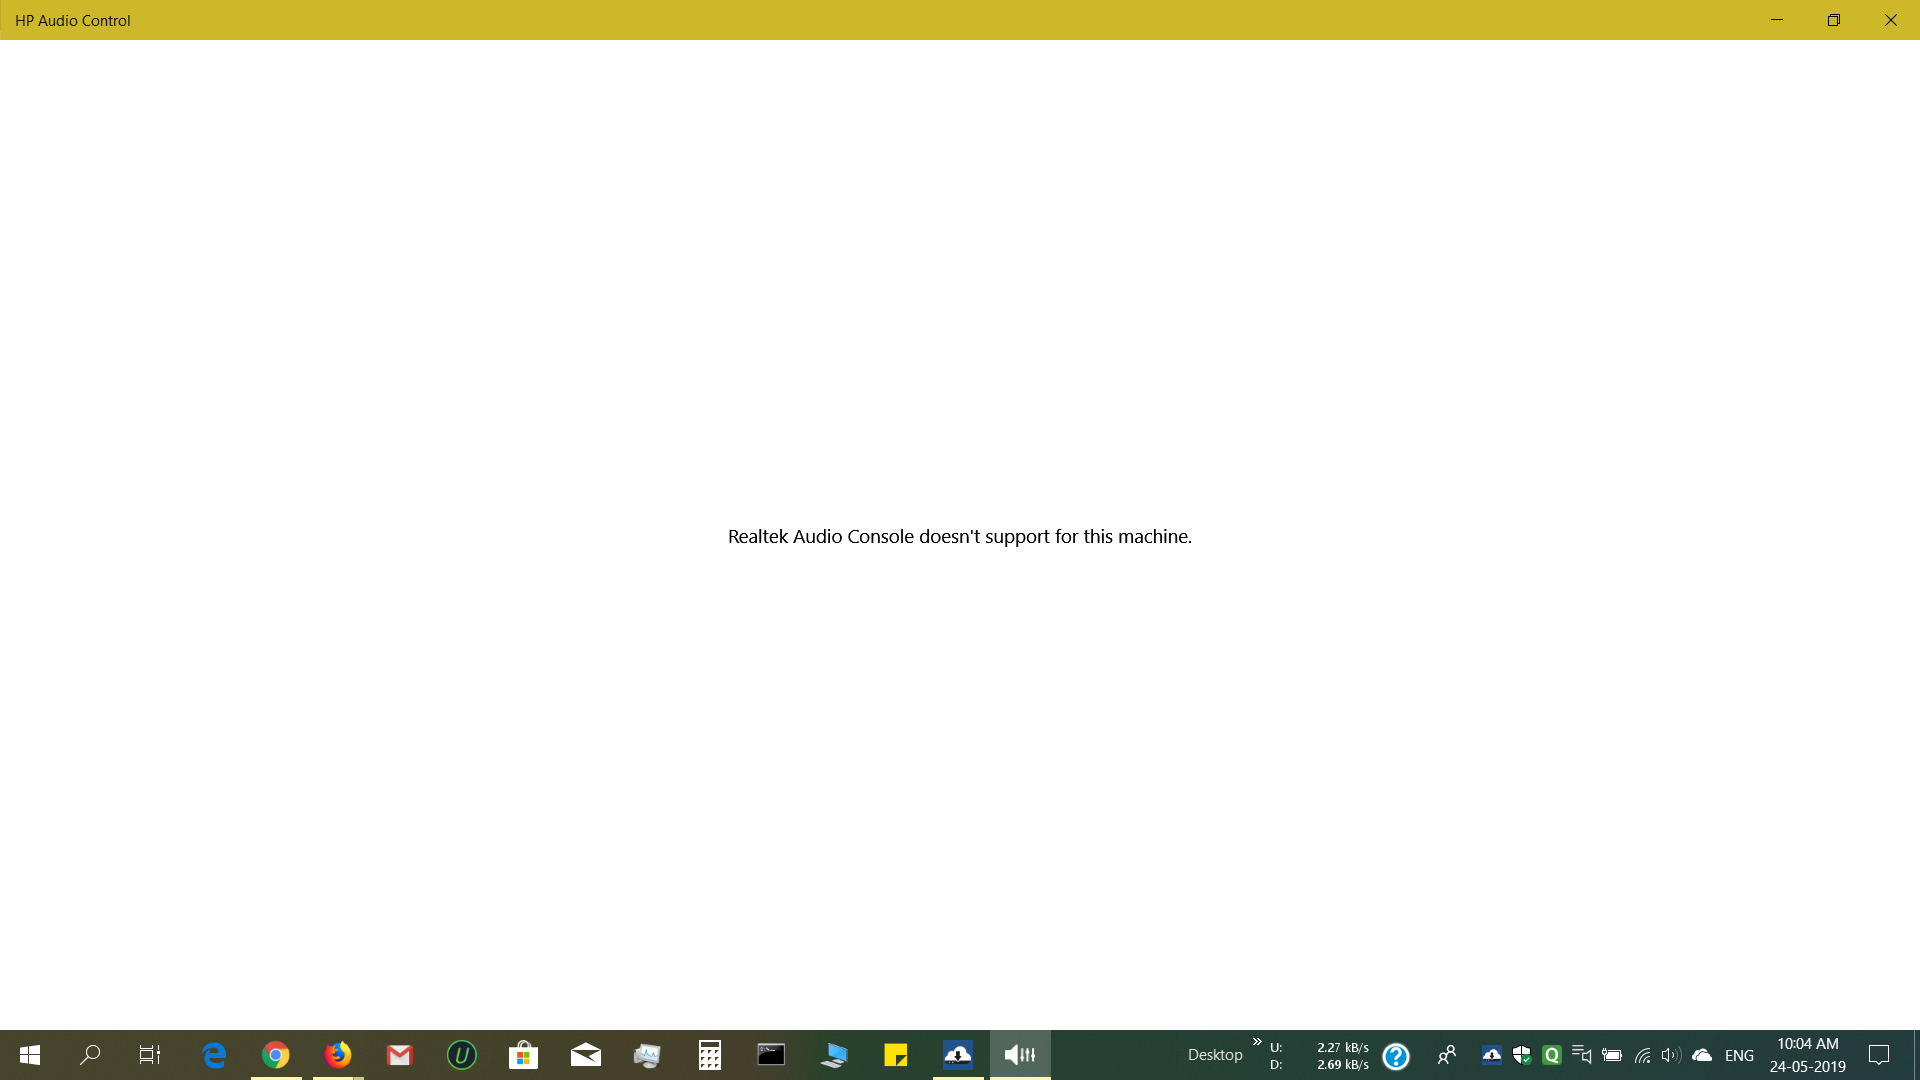Open the monitor utility icon next to Mail
Image resolution: width=1920 pixels, height=1080 pixels.
[x=648, y=1055]
